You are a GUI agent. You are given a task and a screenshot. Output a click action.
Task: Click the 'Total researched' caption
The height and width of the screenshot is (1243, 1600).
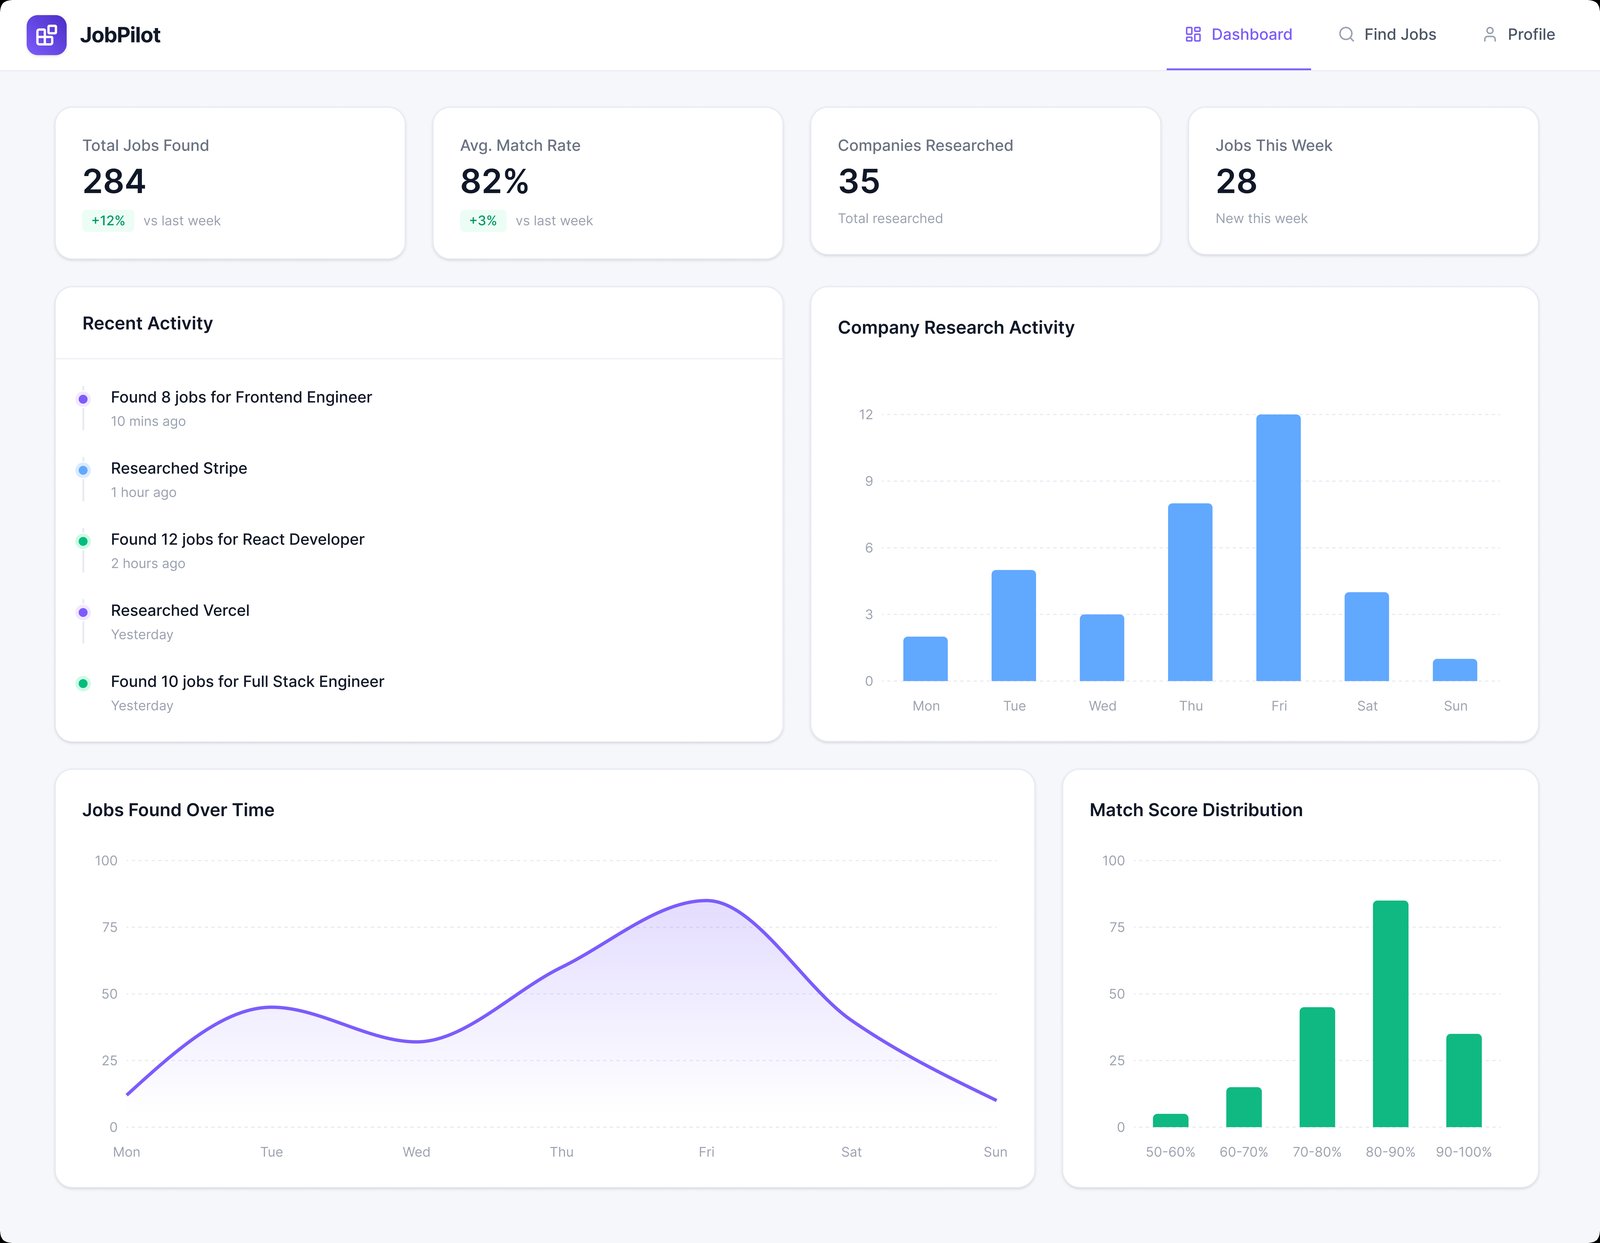pyautogui.click(x=890, y=218)
